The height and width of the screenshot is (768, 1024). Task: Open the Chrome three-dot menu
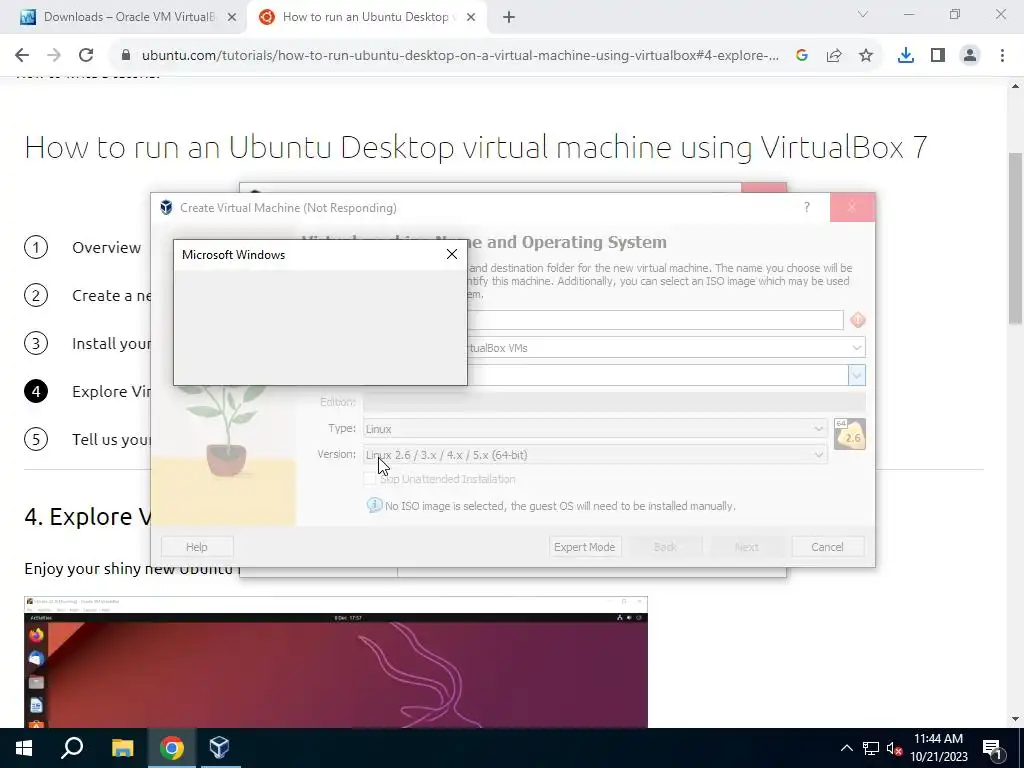click(1002, 56)
